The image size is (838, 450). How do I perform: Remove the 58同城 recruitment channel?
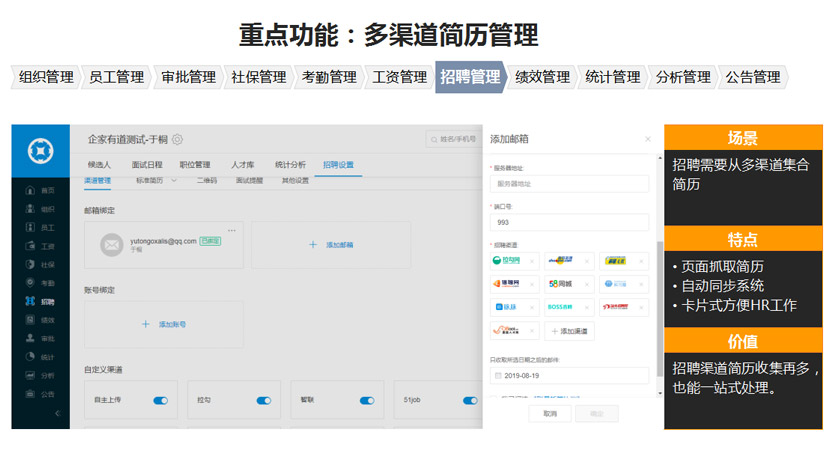587,284
